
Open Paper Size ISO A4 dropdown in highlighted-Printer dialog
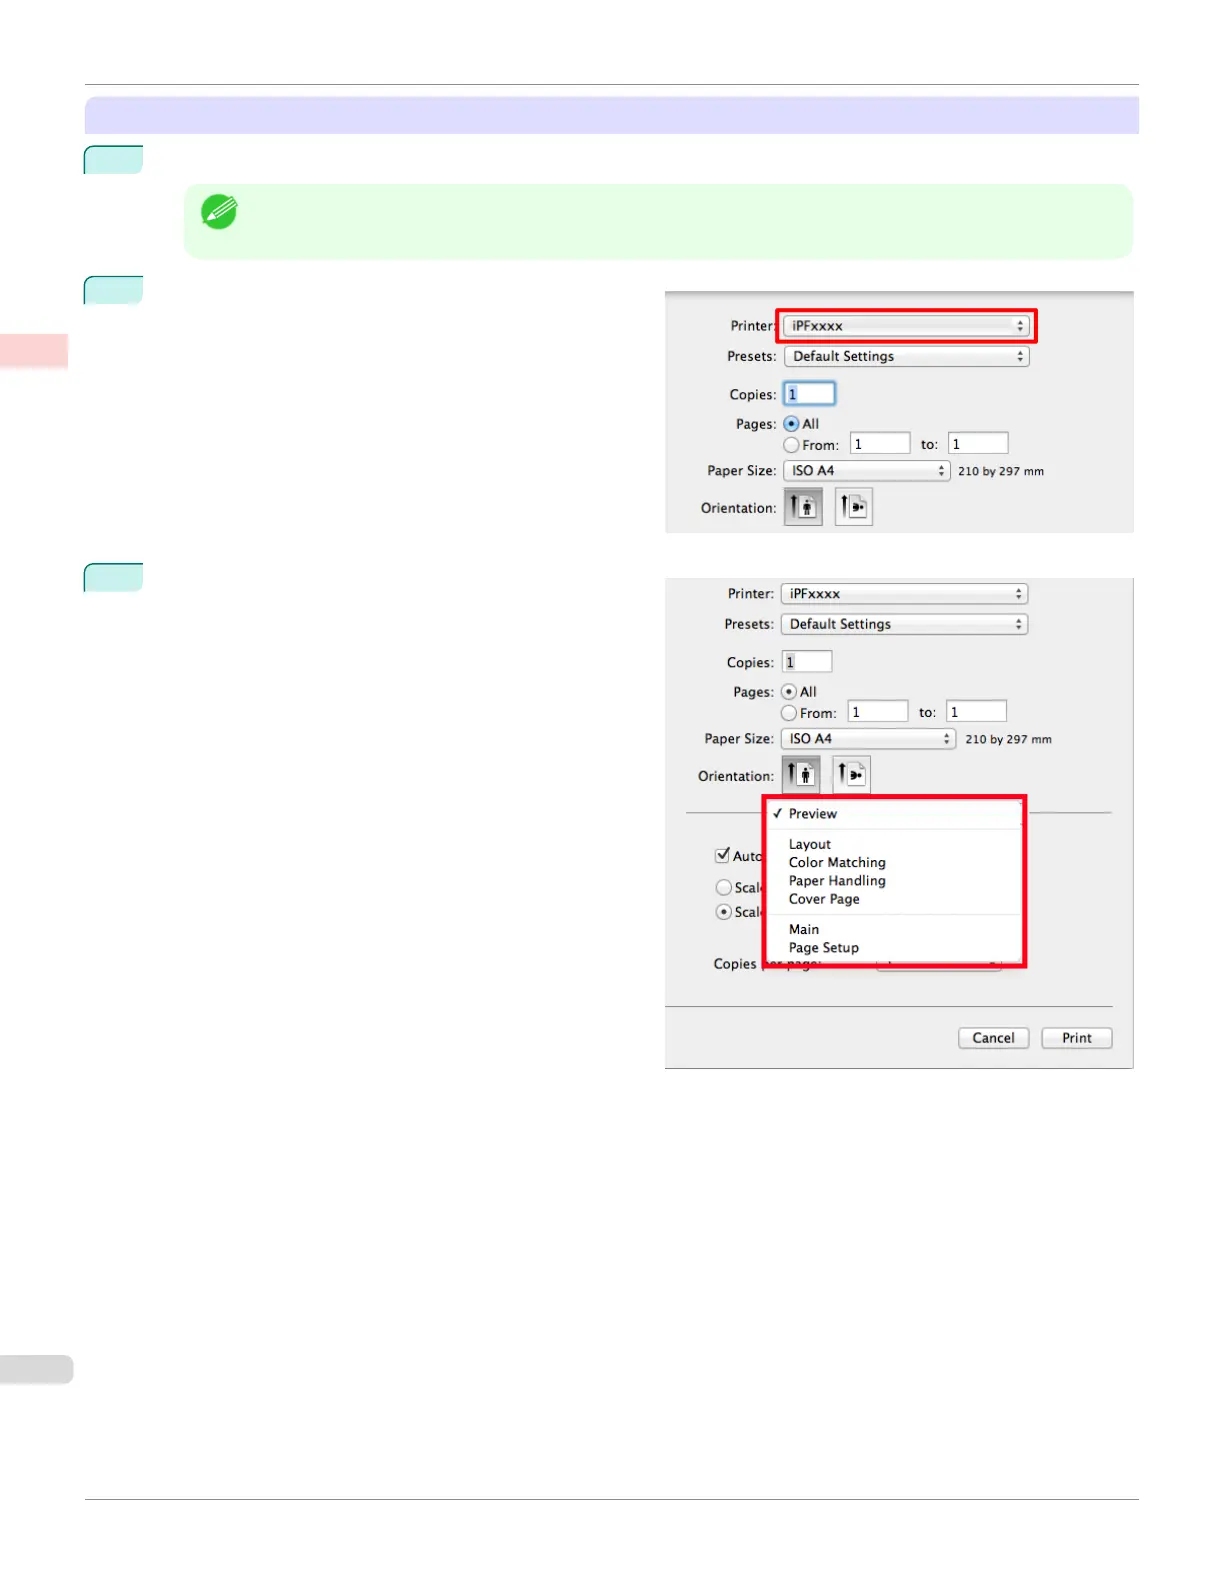866,471
